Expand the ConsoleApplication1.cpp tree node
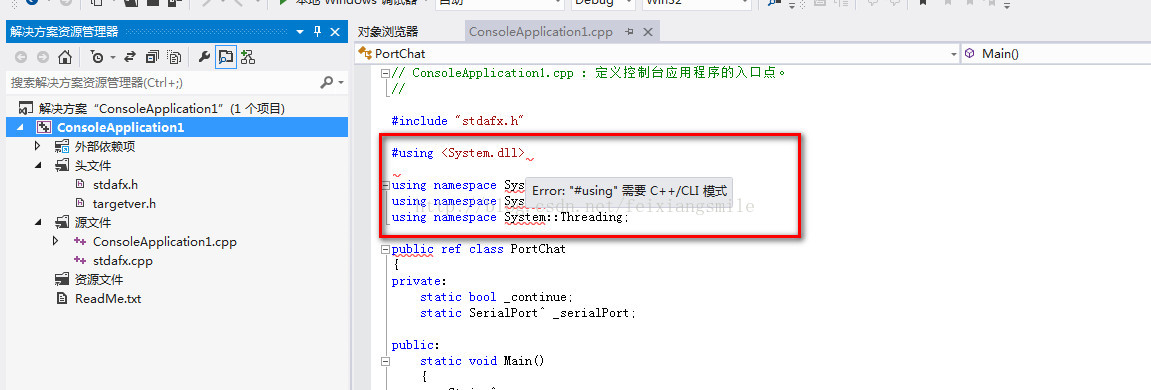1151x390 pixels. [56, 242]
